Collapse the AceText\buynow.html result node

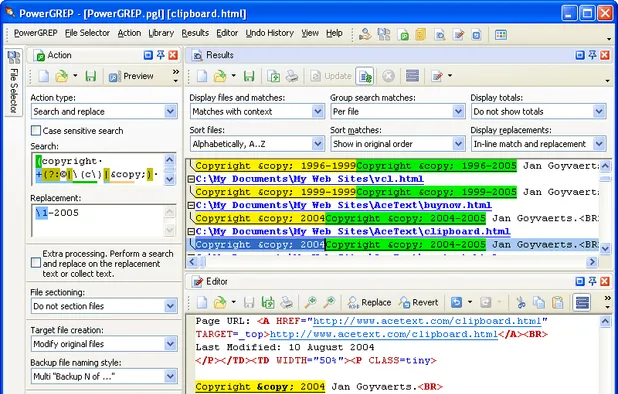point(191,205)
